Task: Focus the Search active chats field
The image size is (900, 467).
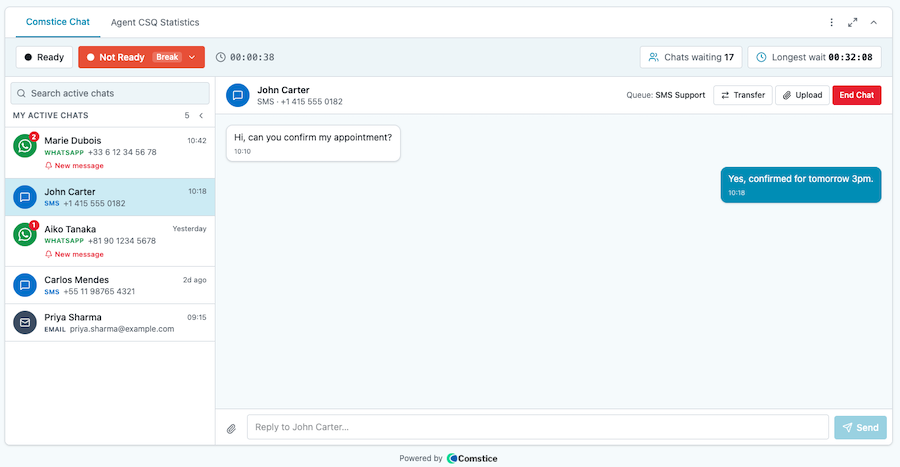Action: pyautogui.click(x=110, y=93)
